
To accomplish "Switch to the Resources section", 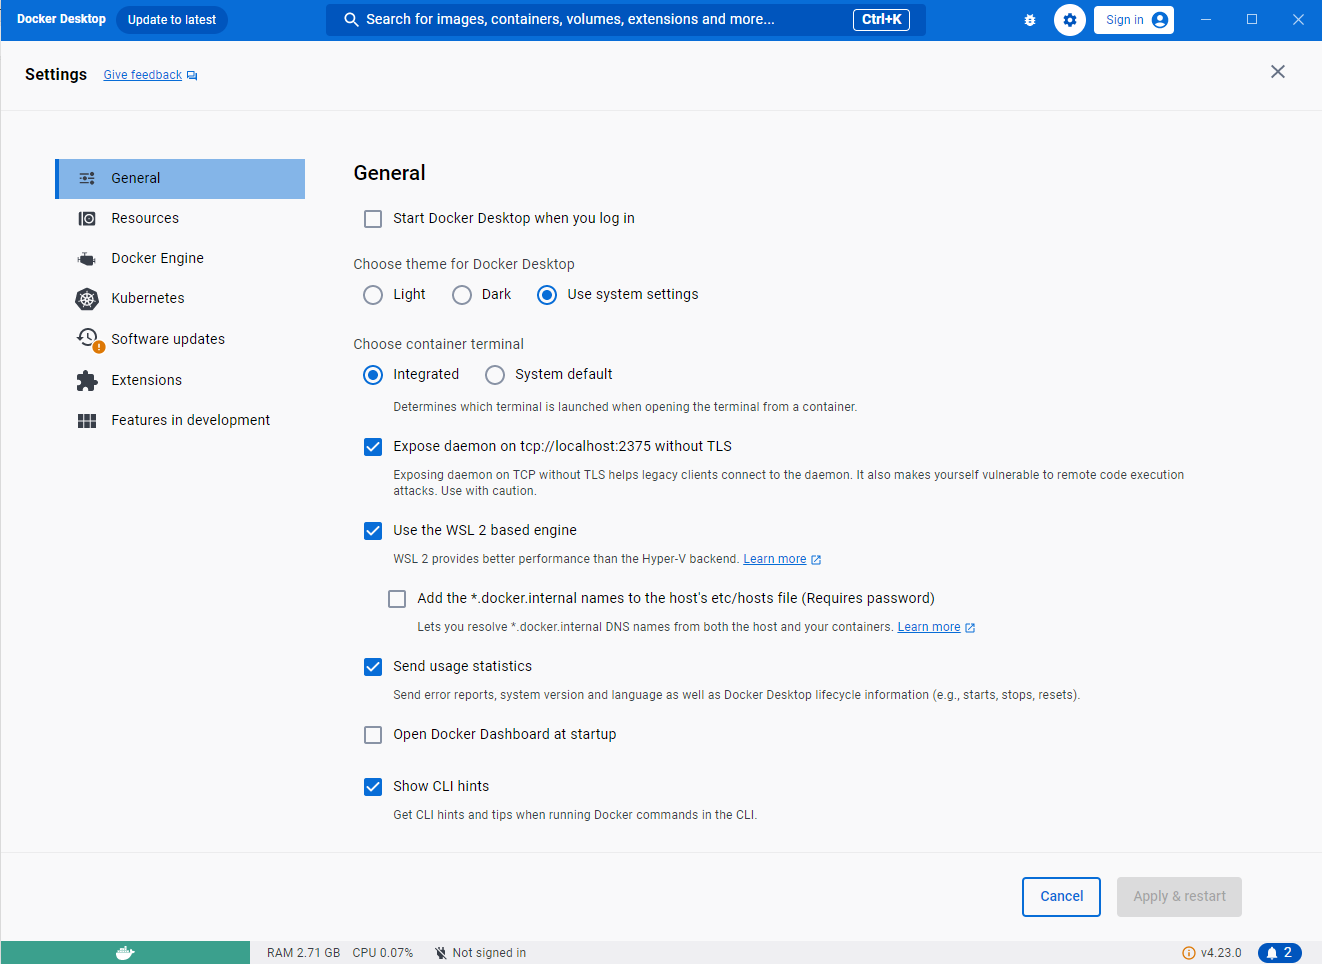I will pos(180,218).
